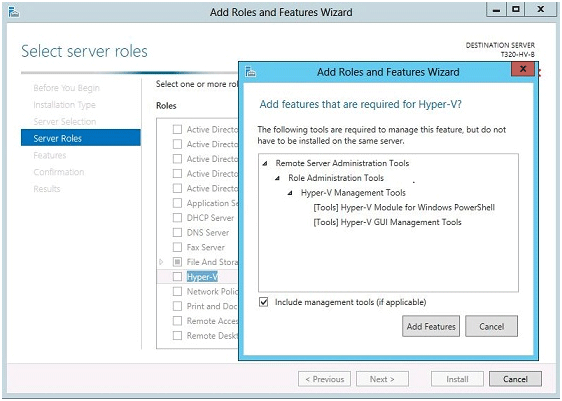This screenshot has height=401, width=562.
Task: Select the highlighted Hyper-V role name
Action: point(202,277)
